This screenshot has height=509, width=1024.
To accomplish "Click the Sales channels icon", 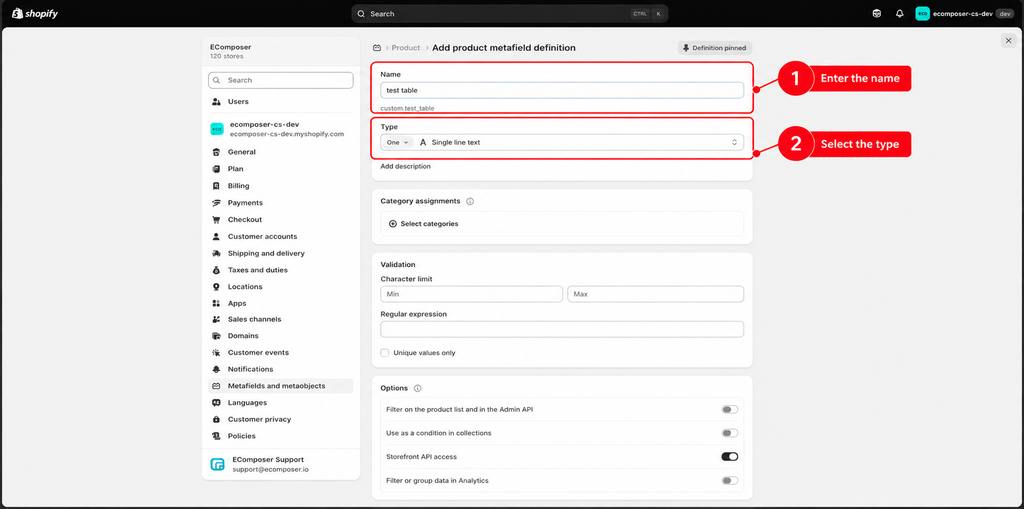I will point(216,320).
